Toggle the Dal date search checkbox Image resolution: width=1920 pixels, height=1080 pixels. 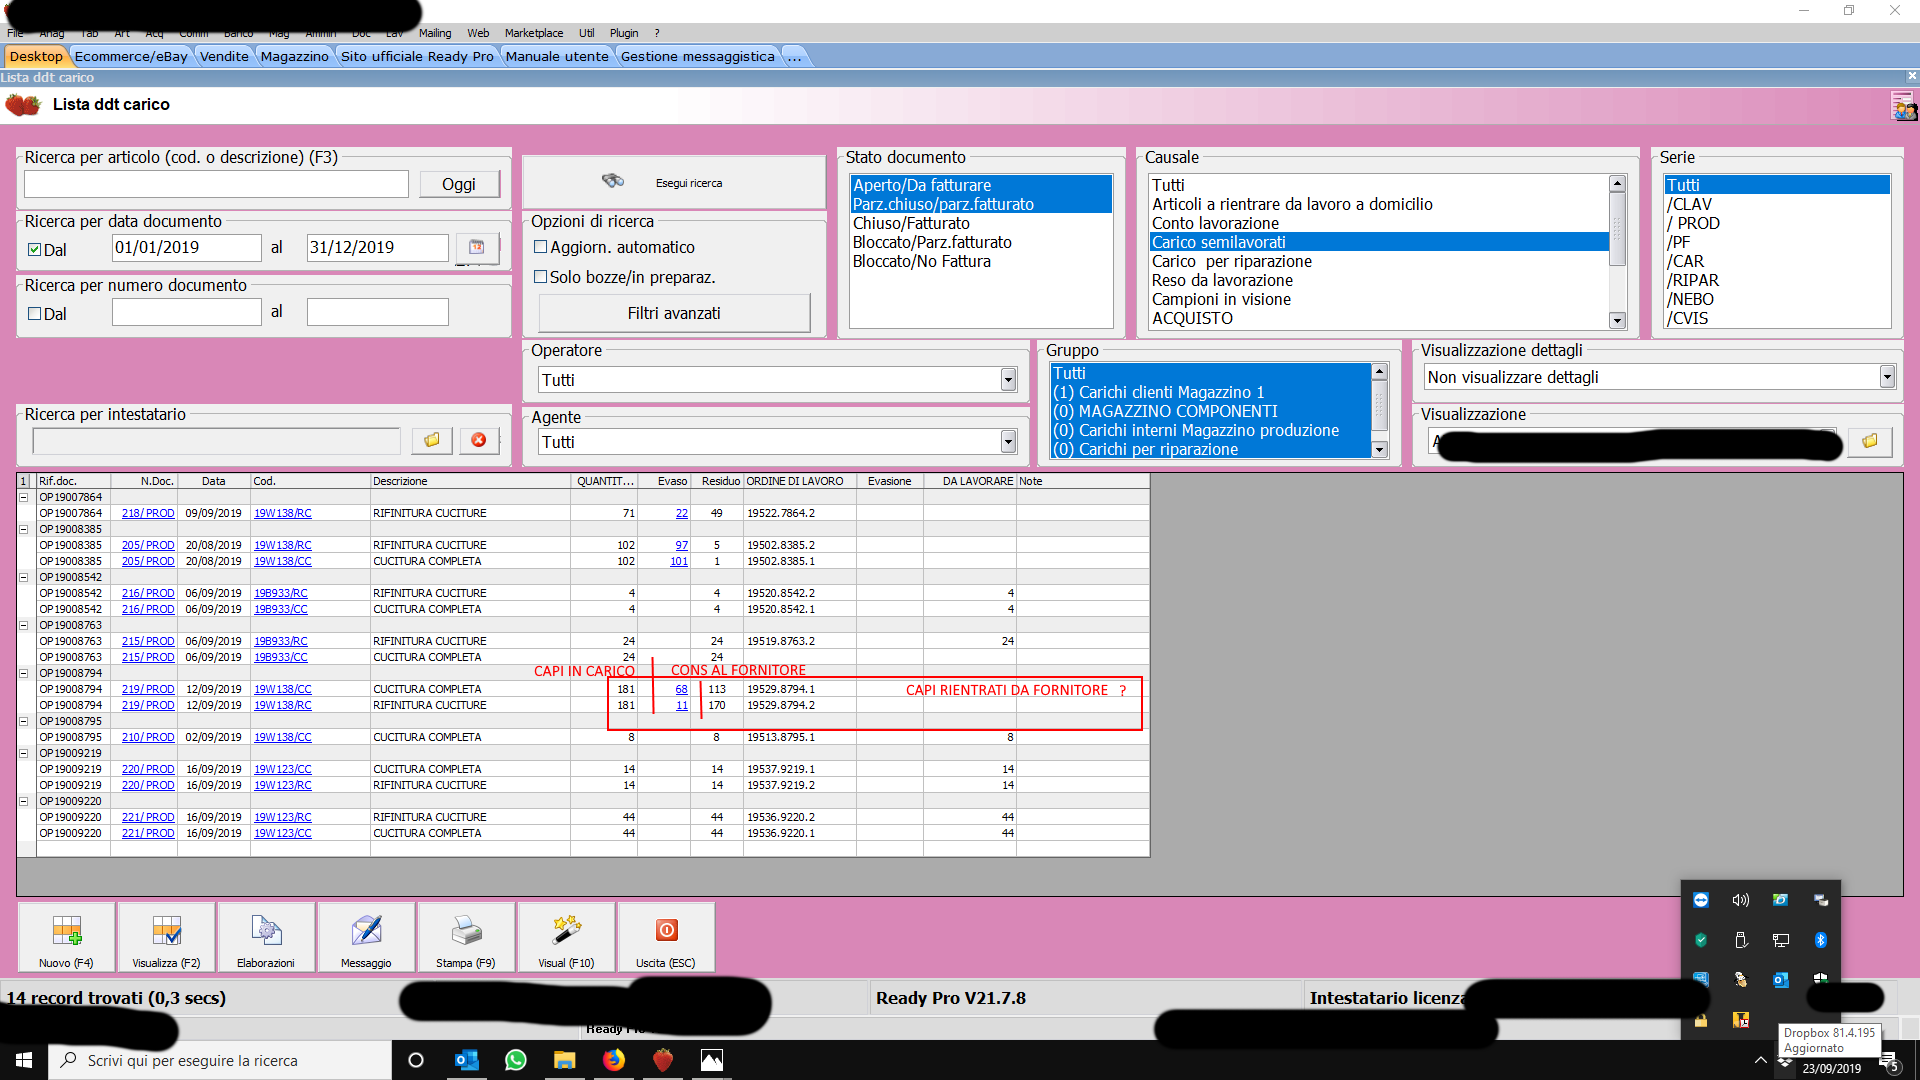pos(35,250)
